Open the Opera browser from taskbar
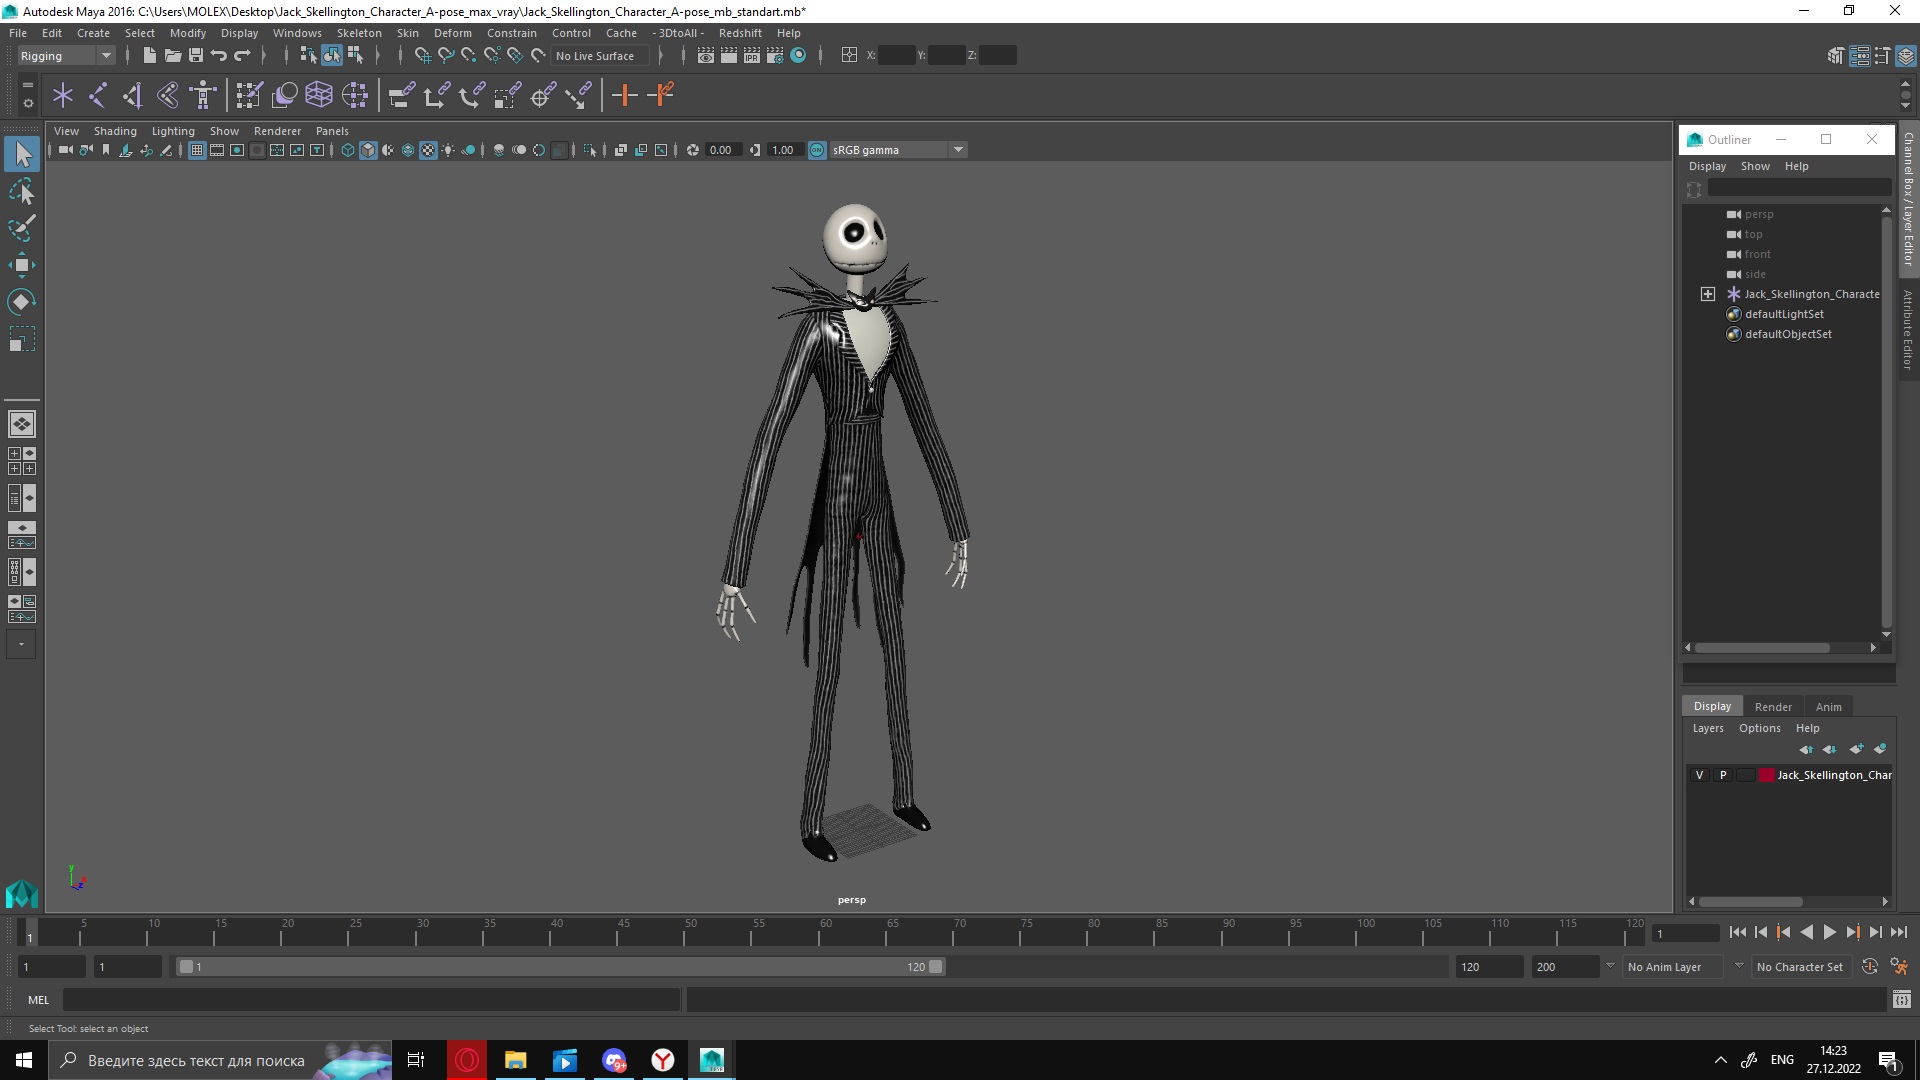The height and width of the screenshot is (1080, 1920). [467, 1060]
